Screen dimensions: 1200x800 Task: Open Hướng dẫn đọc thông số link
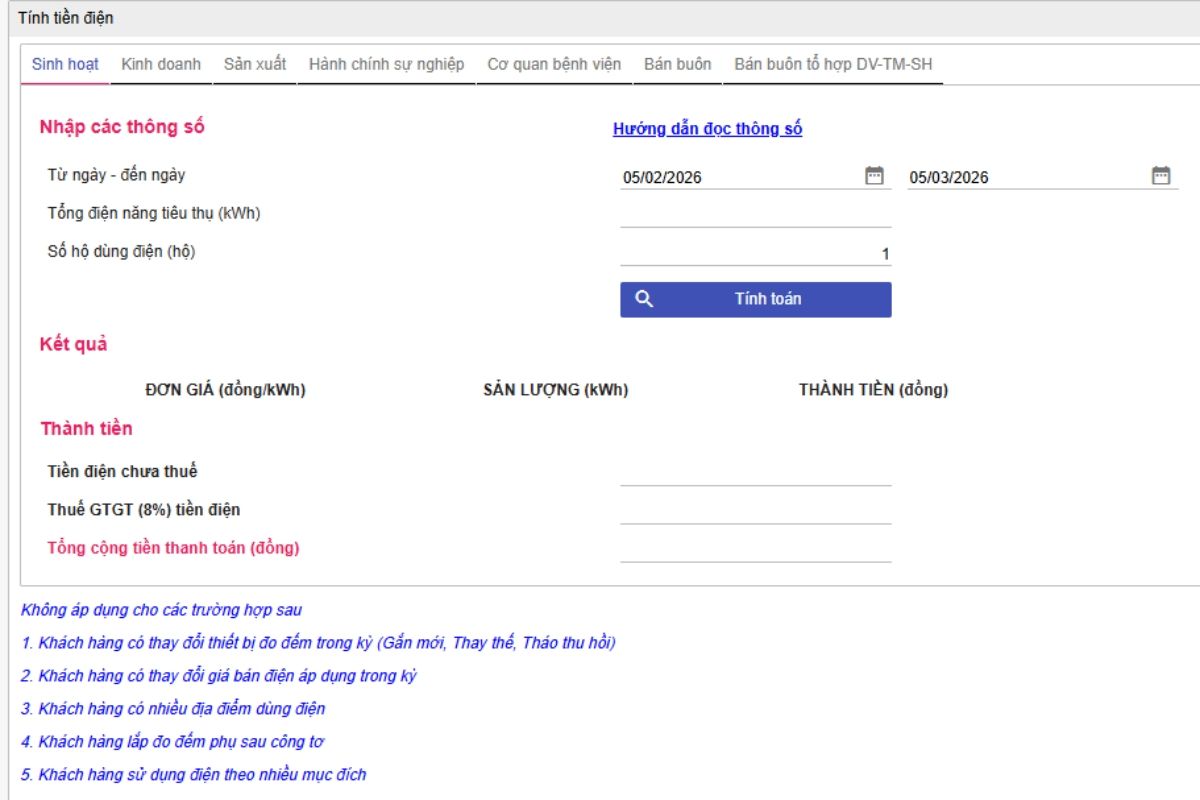coord(707,129)
